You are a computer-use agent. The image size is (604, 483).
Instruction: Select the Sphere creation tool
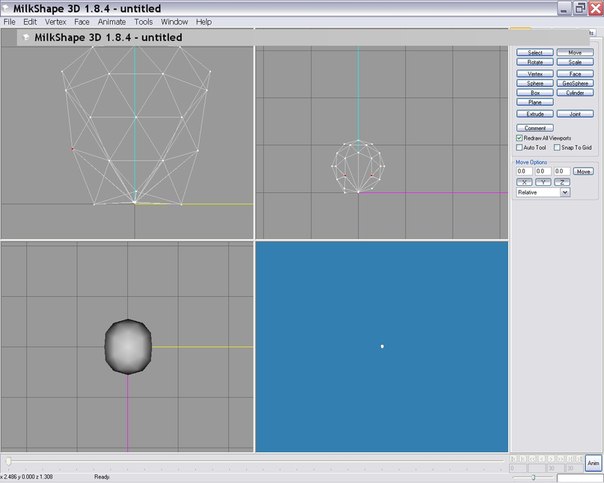(x=535, y=83)
